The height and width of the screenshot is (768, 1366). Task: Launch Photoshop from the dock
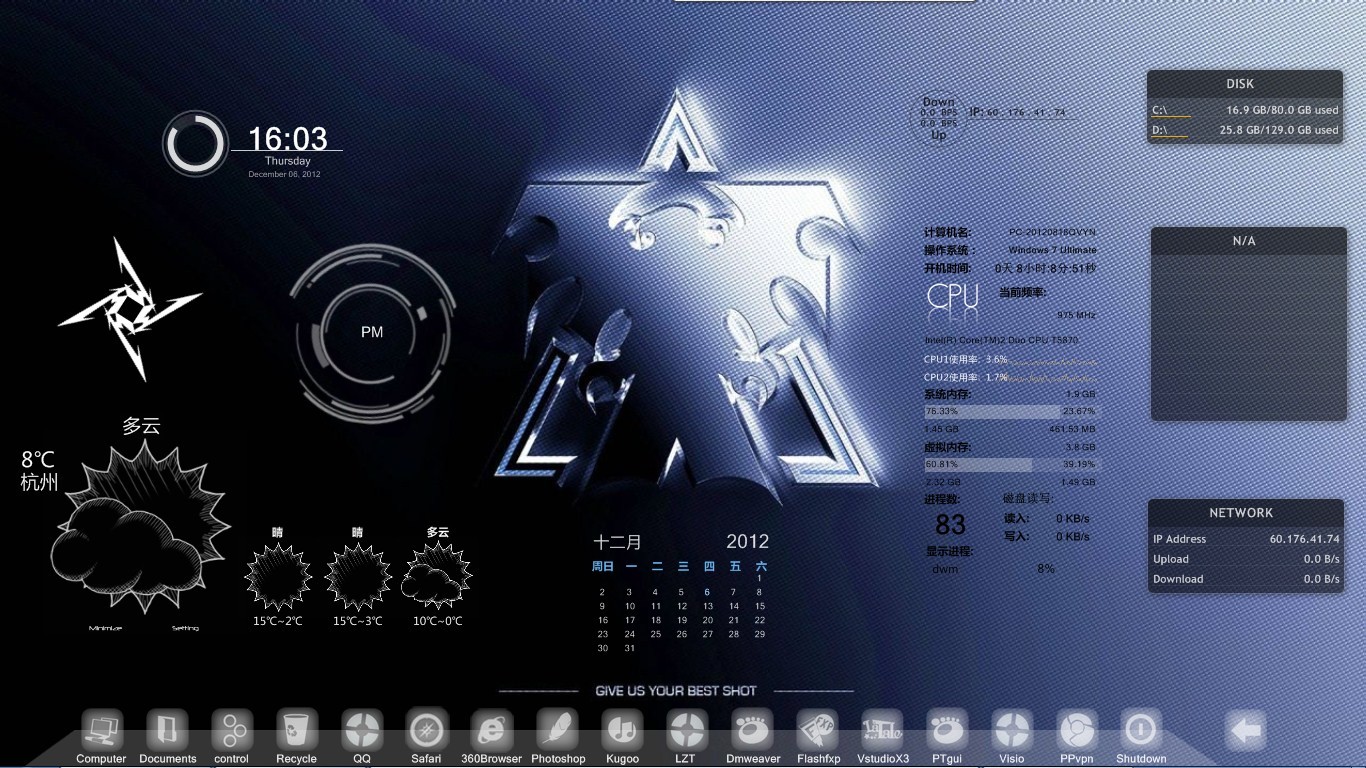pos(558,730)
